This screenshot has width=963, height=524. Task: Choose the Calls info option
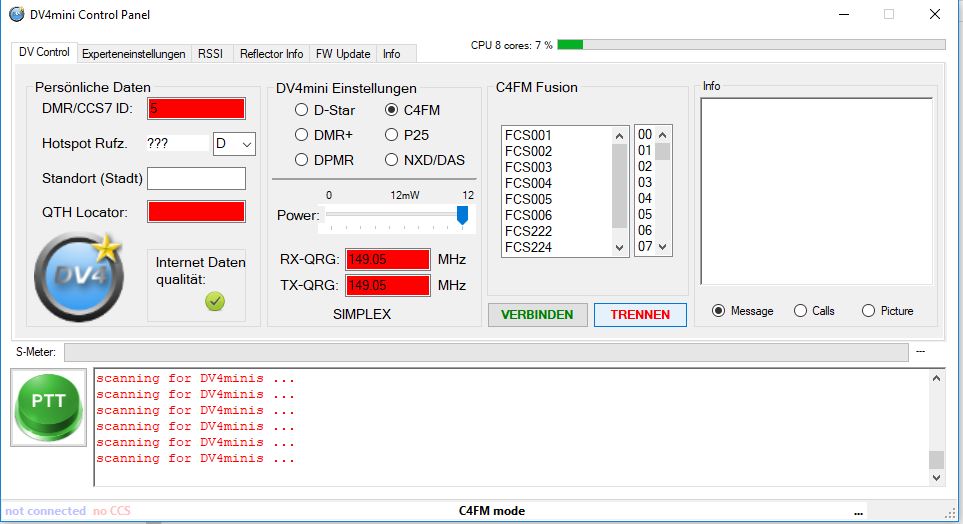coord(800,311)
